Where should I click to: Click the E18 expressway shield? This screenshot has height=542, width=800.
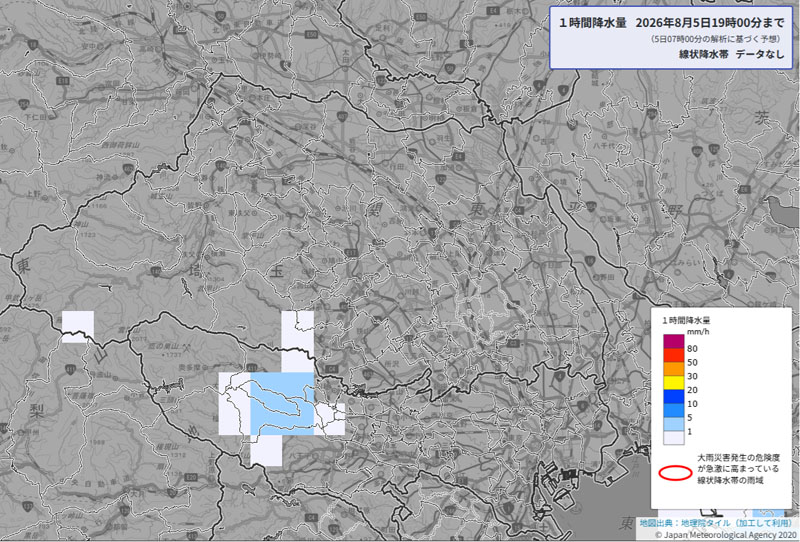click(x=64, y=81)
